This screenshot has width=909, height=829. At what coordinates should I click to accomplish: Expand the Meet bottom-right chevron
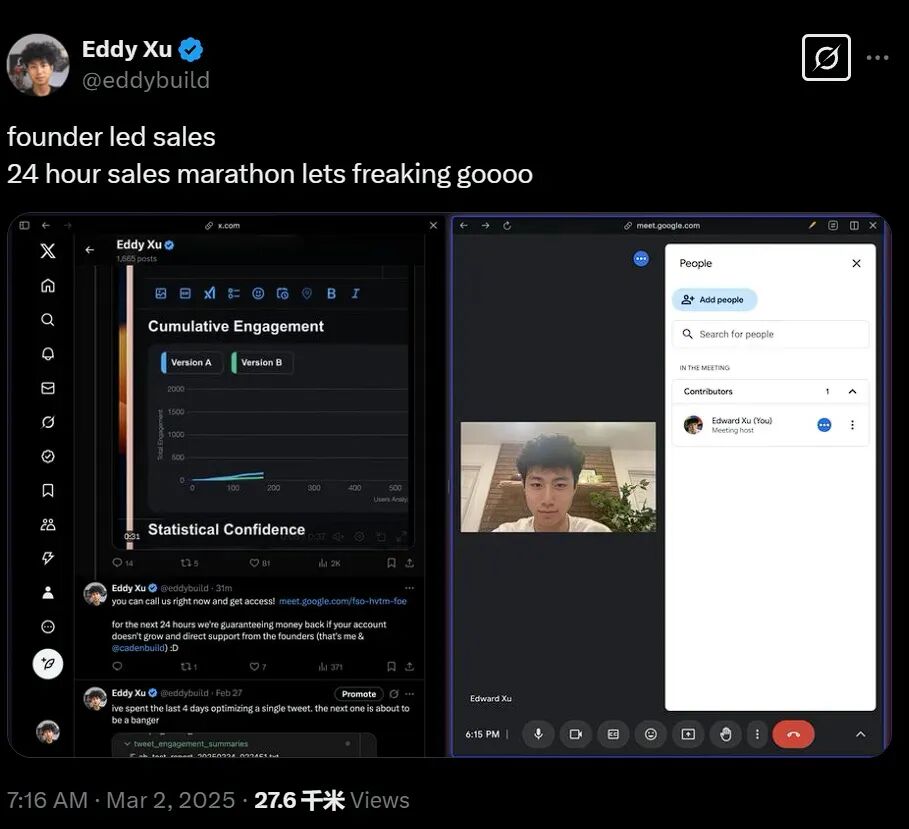pyautogui.click(x=861, y=734)
